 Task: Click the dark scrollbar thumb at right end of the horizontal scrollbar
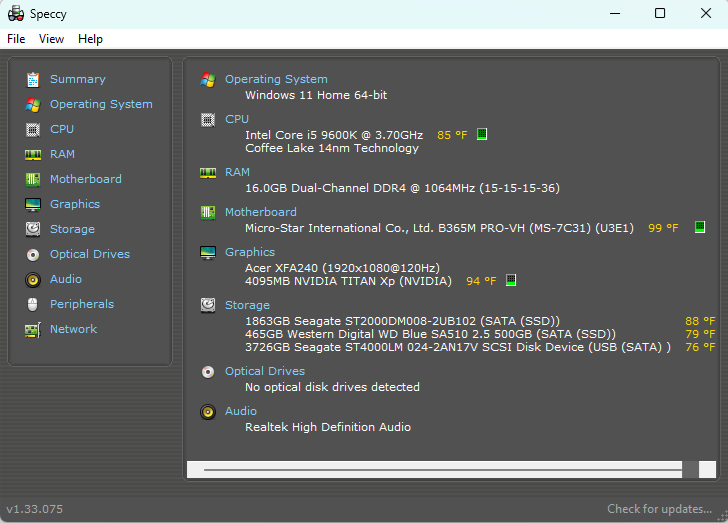[690, 470]
